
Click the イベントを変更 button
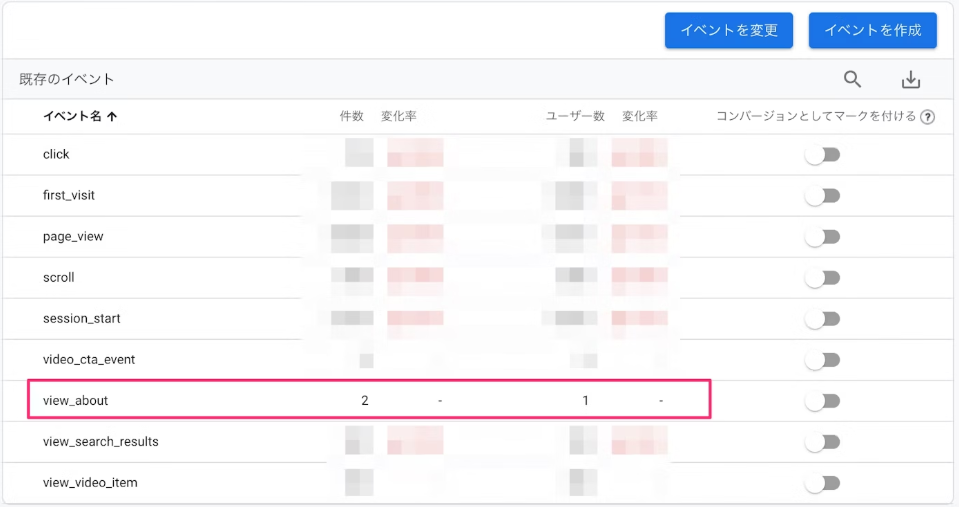(x=729, y=30)
